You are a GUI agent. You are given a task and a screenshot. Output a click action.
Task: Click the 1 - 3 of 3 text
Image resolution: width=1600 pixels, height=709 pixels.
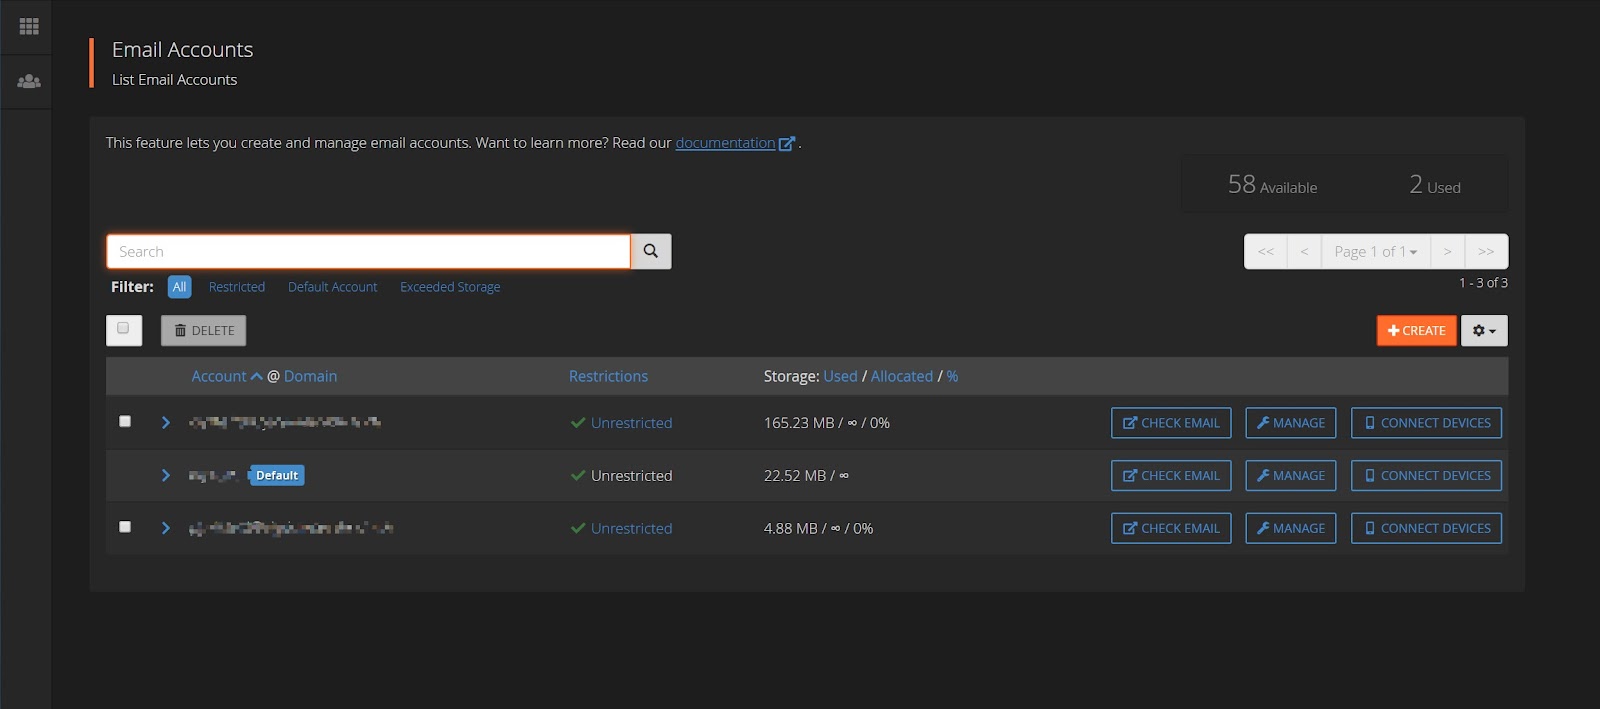click(1483, 283)
